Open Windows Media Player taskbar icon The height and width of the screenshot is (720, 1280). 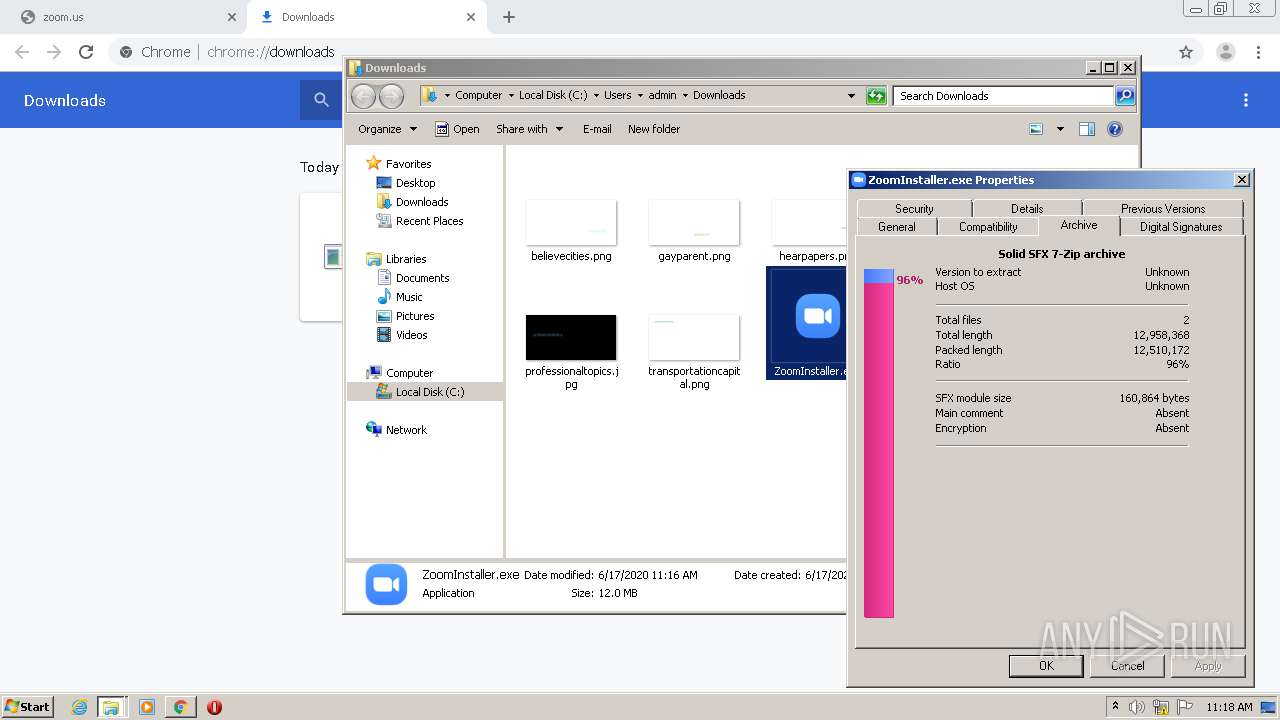tap(147, 707)
